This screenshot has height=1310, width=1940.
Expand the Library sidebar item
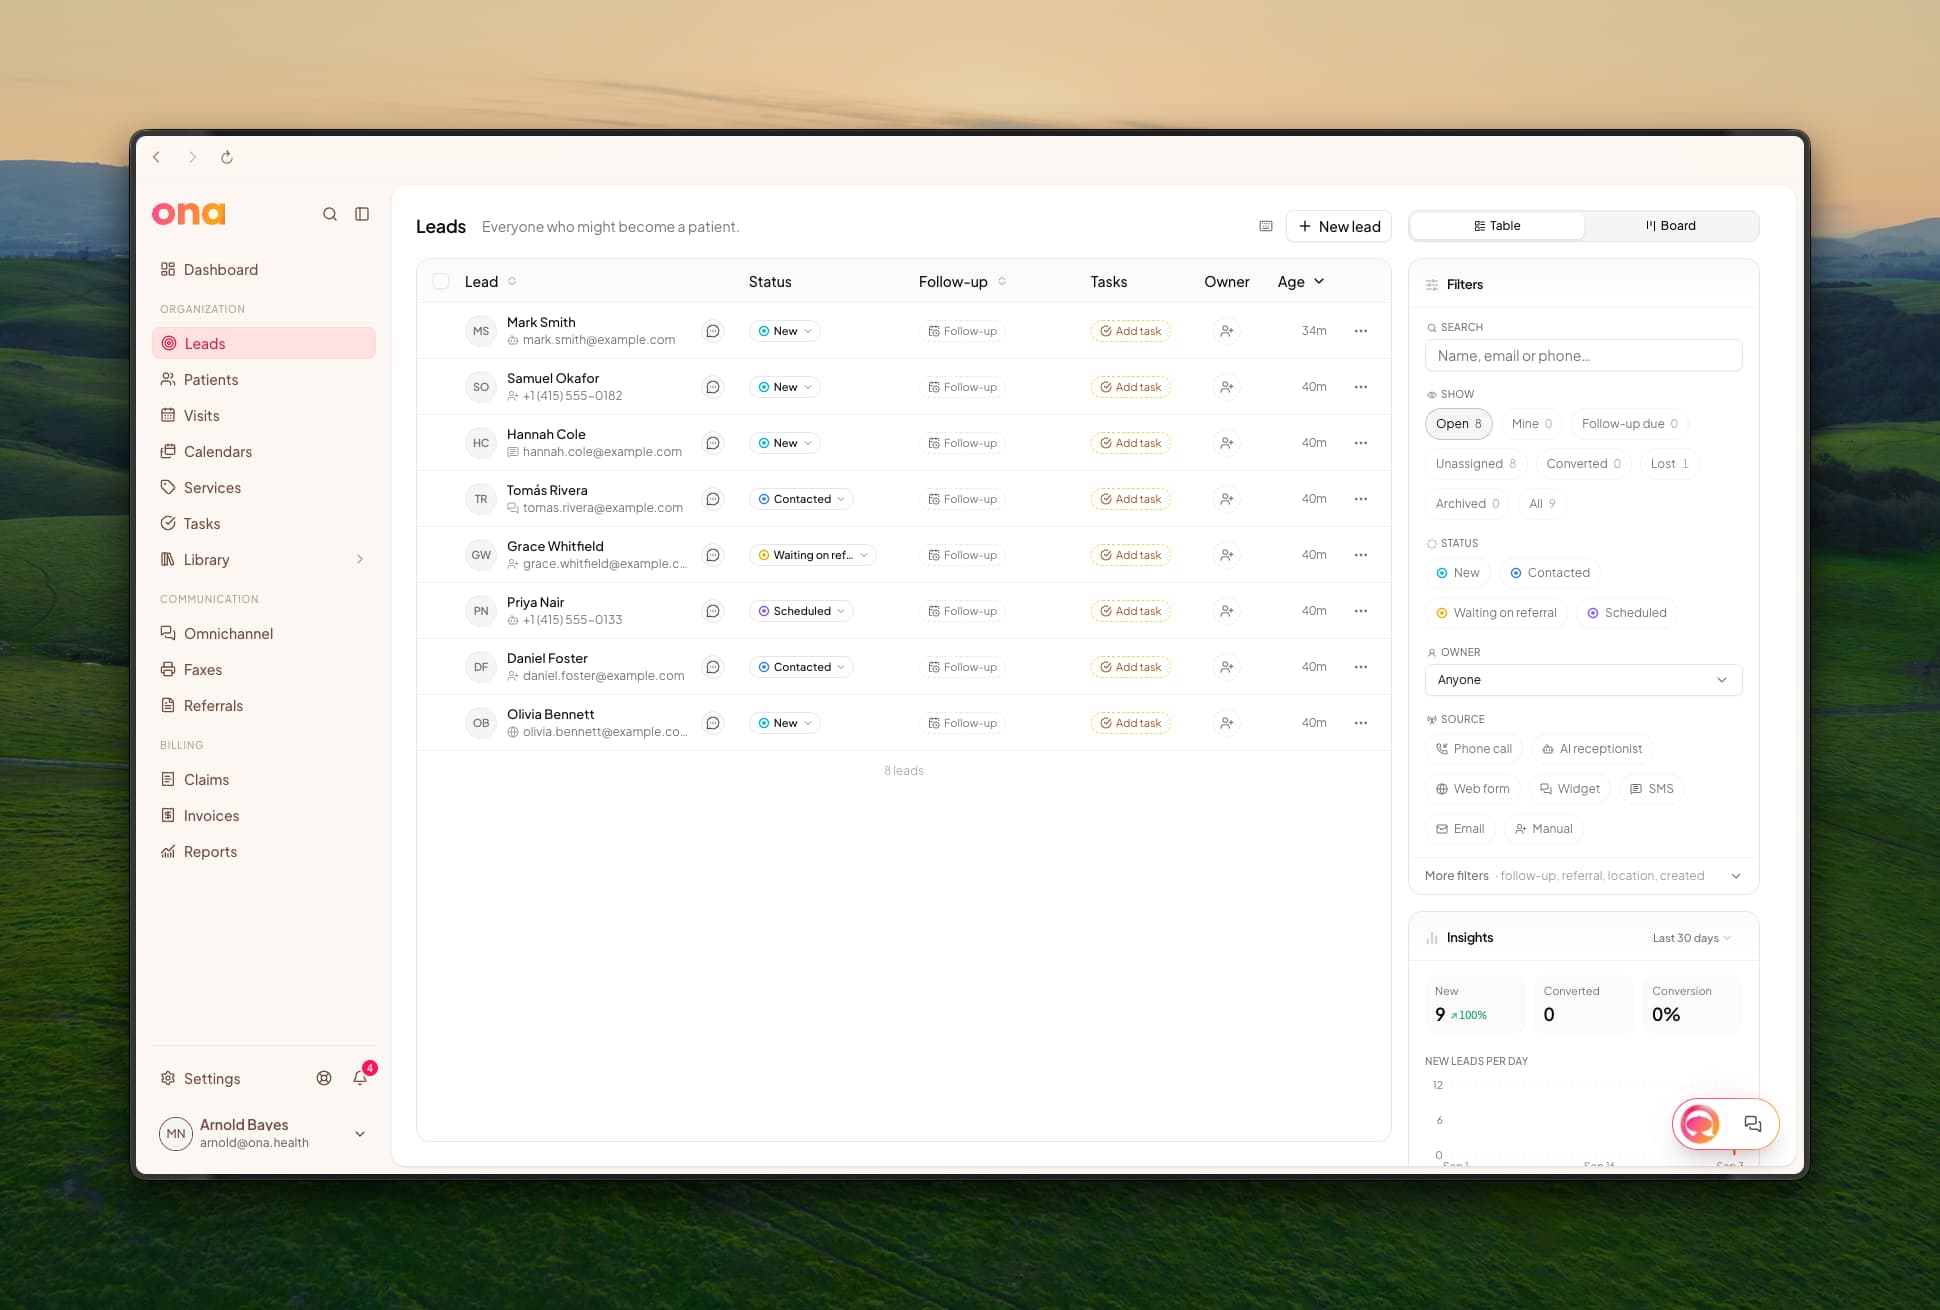264,560
